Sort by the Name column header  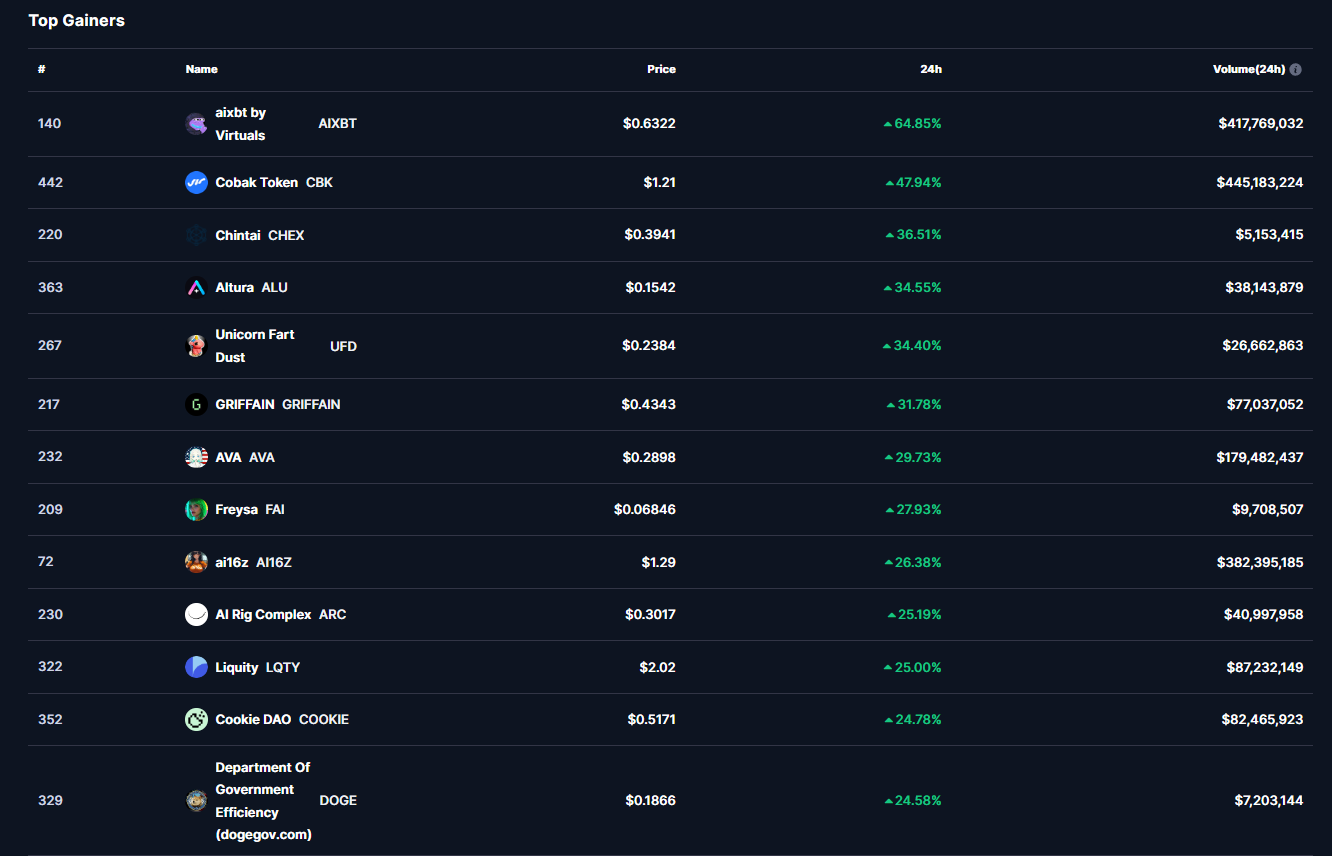201,70
